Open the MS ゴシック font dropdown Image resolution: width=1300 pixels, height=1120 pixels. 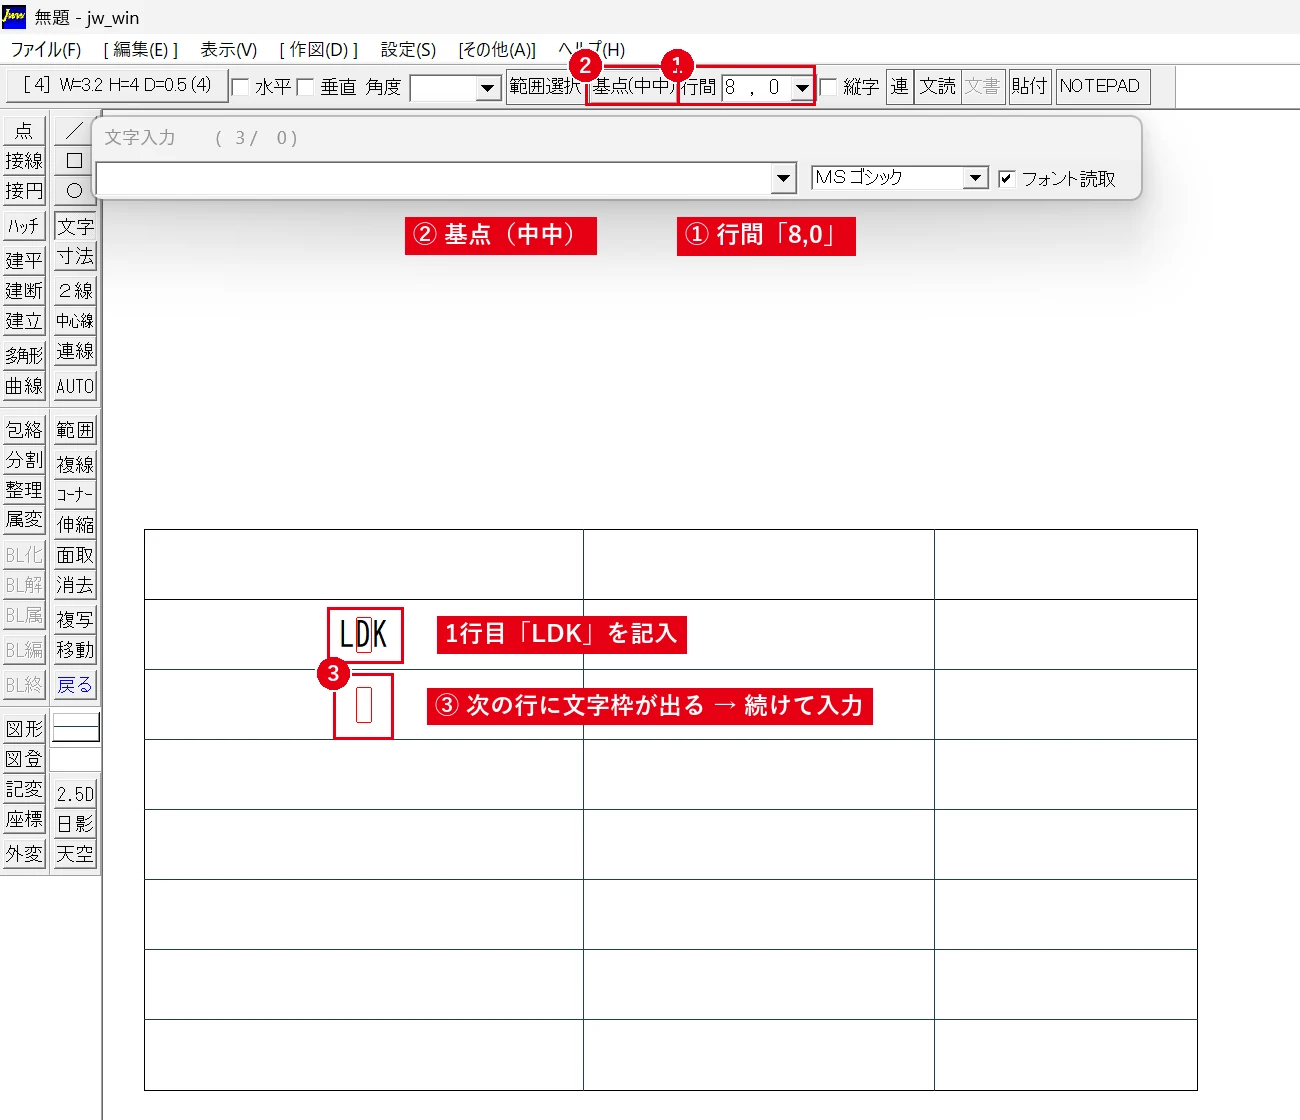(975, 178)
